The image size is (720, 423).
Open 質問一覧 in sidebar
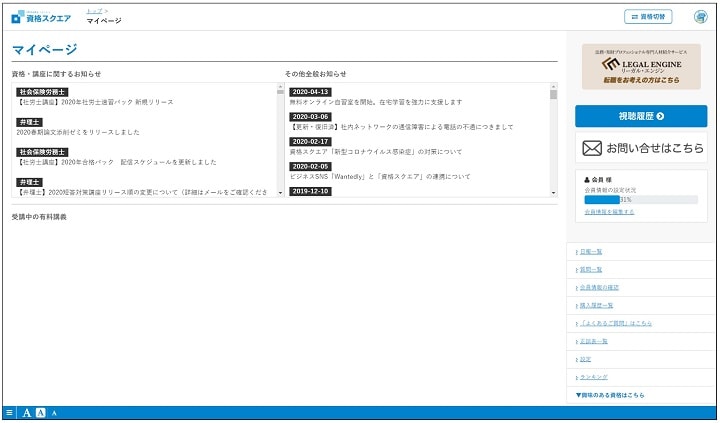[x=591, y=270]
